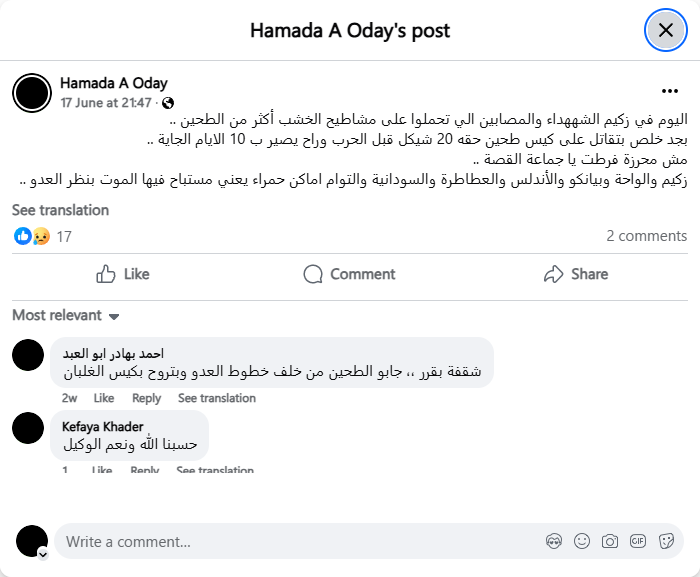Open the sticker picker icon
The image size is (700, 577).
click(x=666, y=541)
